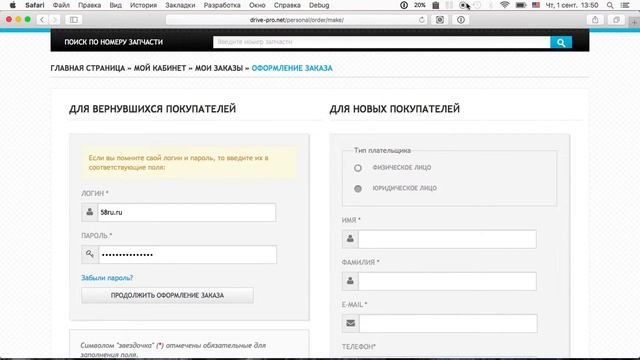Open the История menu
The image size is (640, 360).
(x=143, y=5)
